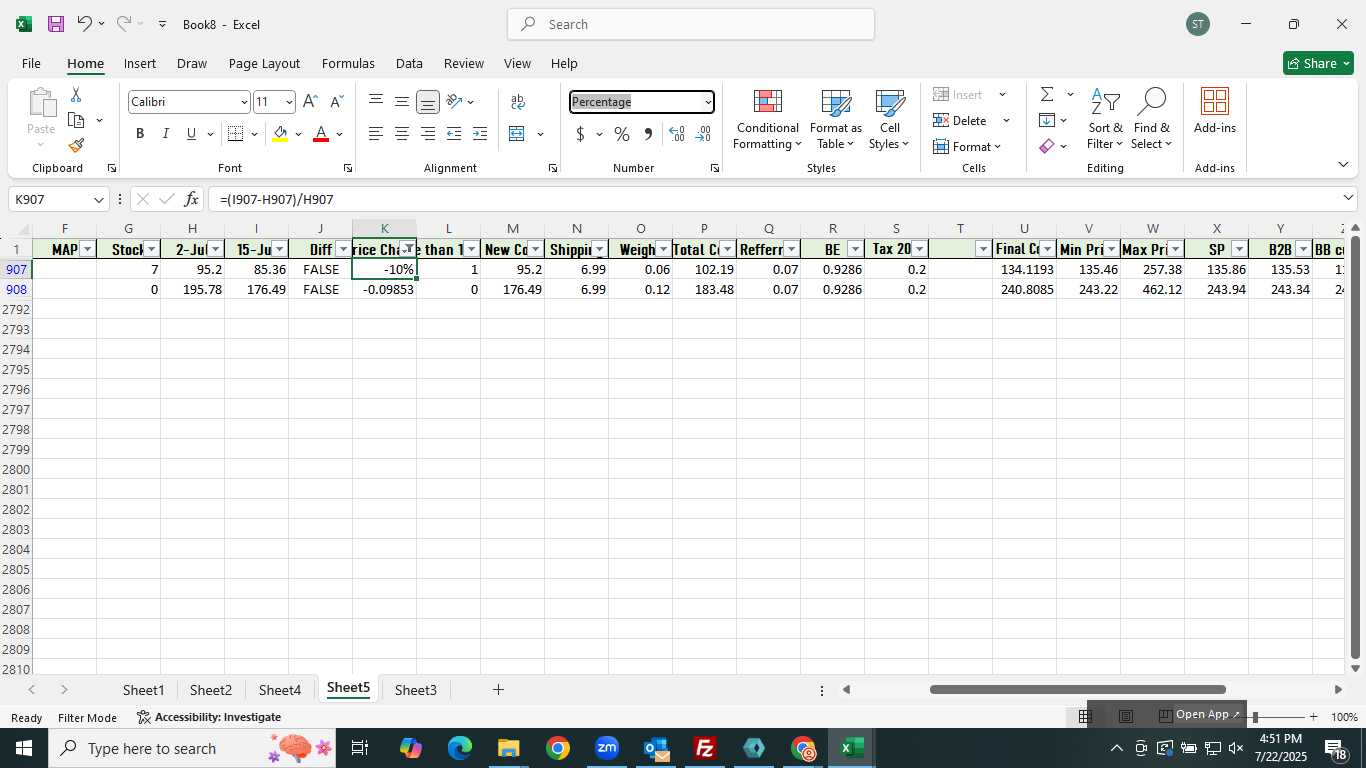Screen dimensions: 1366x768
Task: Expand the formula bar
Action: click(1348, 198)
